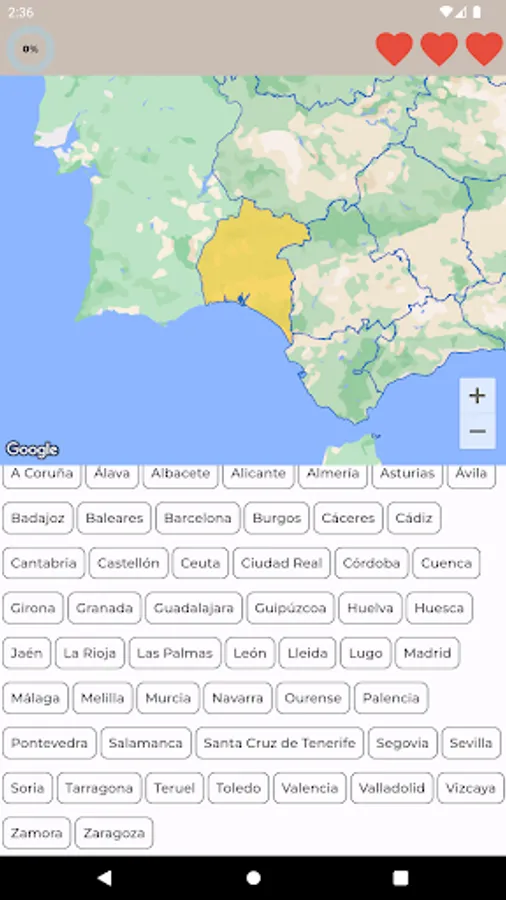Choose Vizcaya
This screenshot has width=506, height=900.
tap(470, 788)
